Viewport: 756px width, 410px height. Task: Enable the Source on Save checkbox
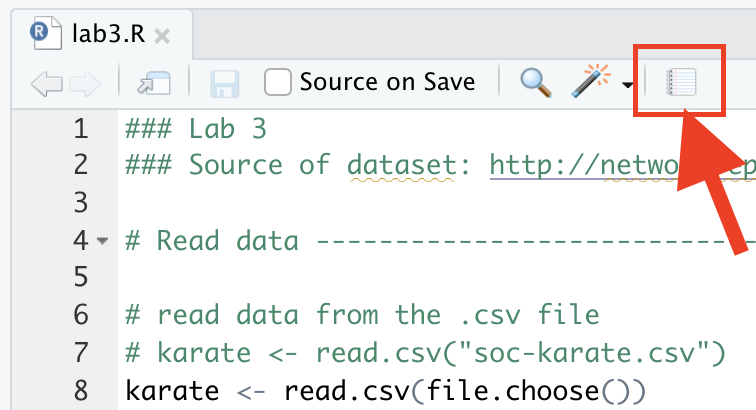click(277, 82)
